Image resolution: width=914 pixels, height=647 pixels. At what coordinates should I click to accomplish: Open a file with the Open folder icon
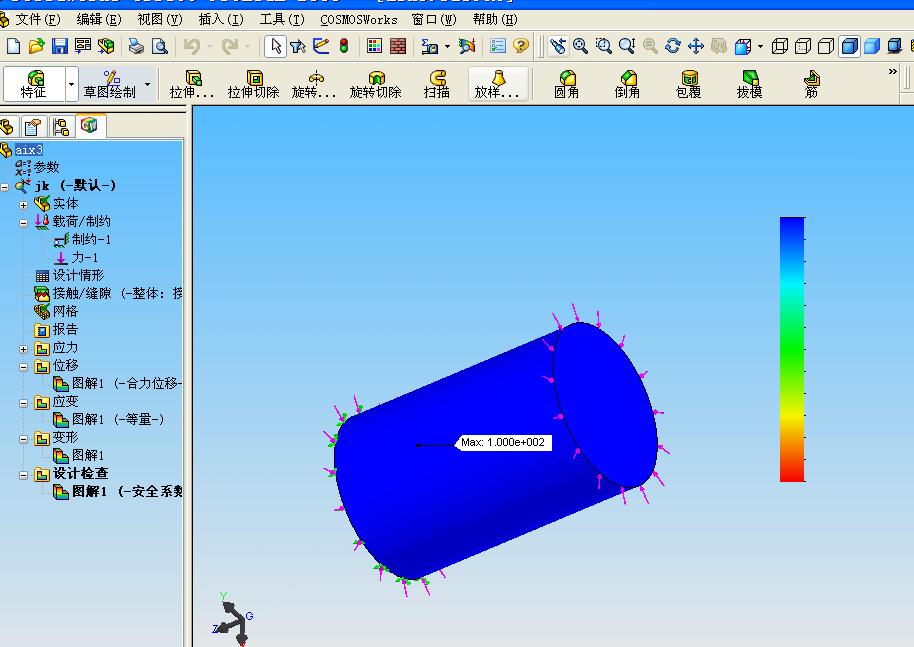[37, 45]
